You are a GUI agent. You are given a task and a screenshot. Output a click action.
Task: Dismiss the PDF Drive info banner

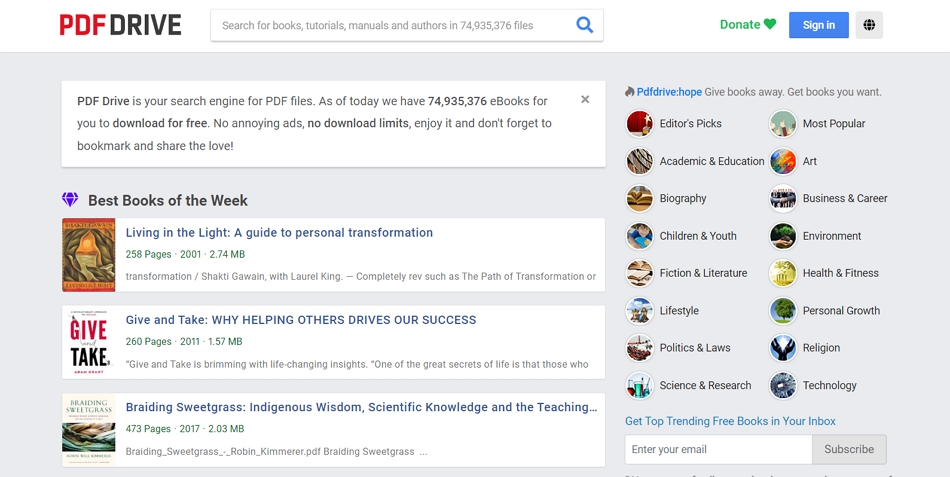coord(585,99)
